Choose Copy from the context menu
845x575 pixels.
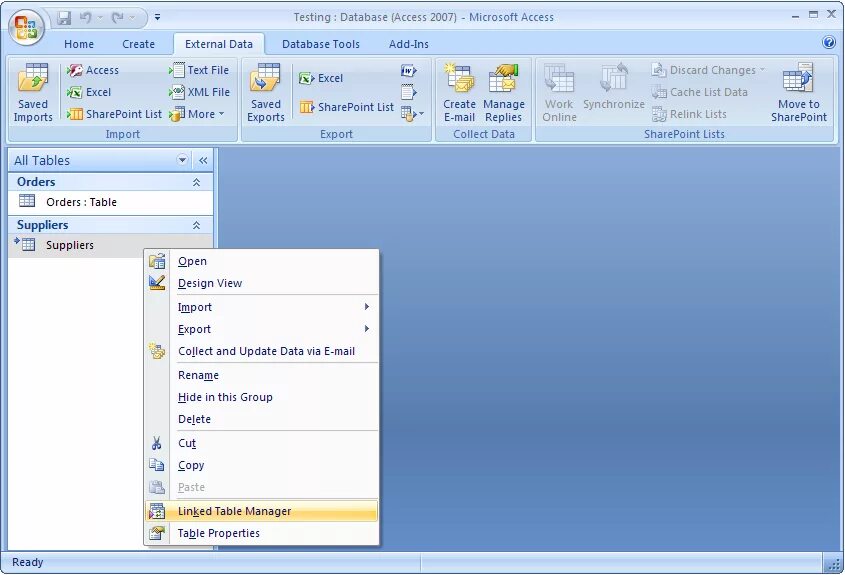click(x=262, y=465)
